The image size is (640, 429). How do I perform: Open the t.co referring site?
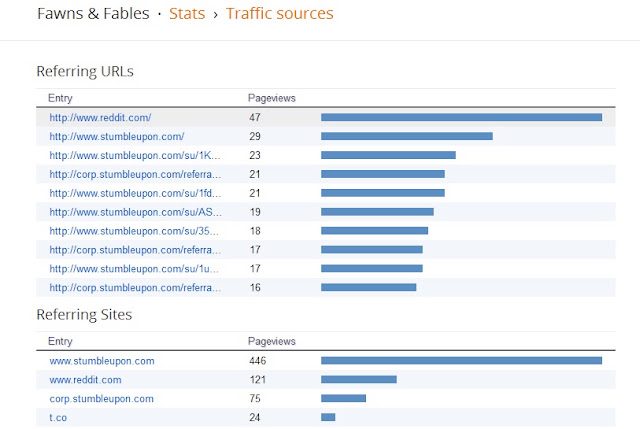click(58, 418)
